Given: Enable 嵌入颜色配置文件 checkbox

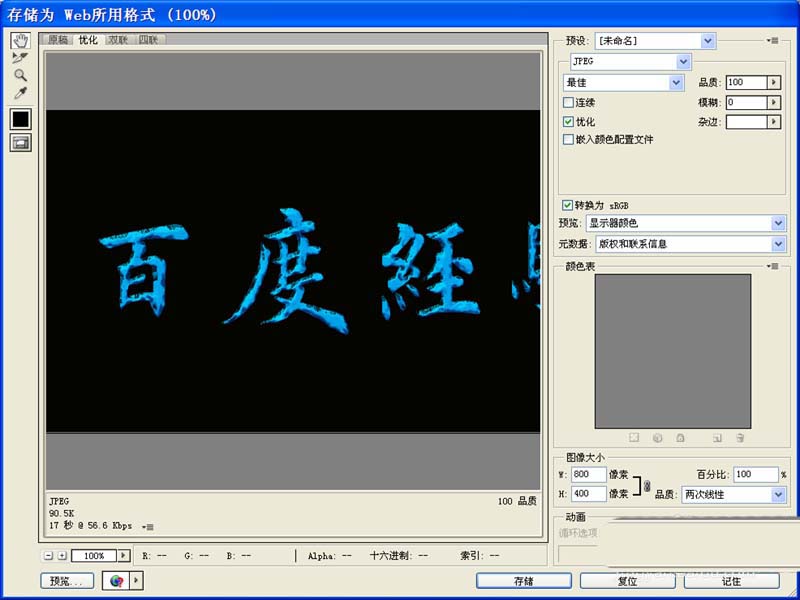Looking at the screenshot, I should tap(568, 139).
